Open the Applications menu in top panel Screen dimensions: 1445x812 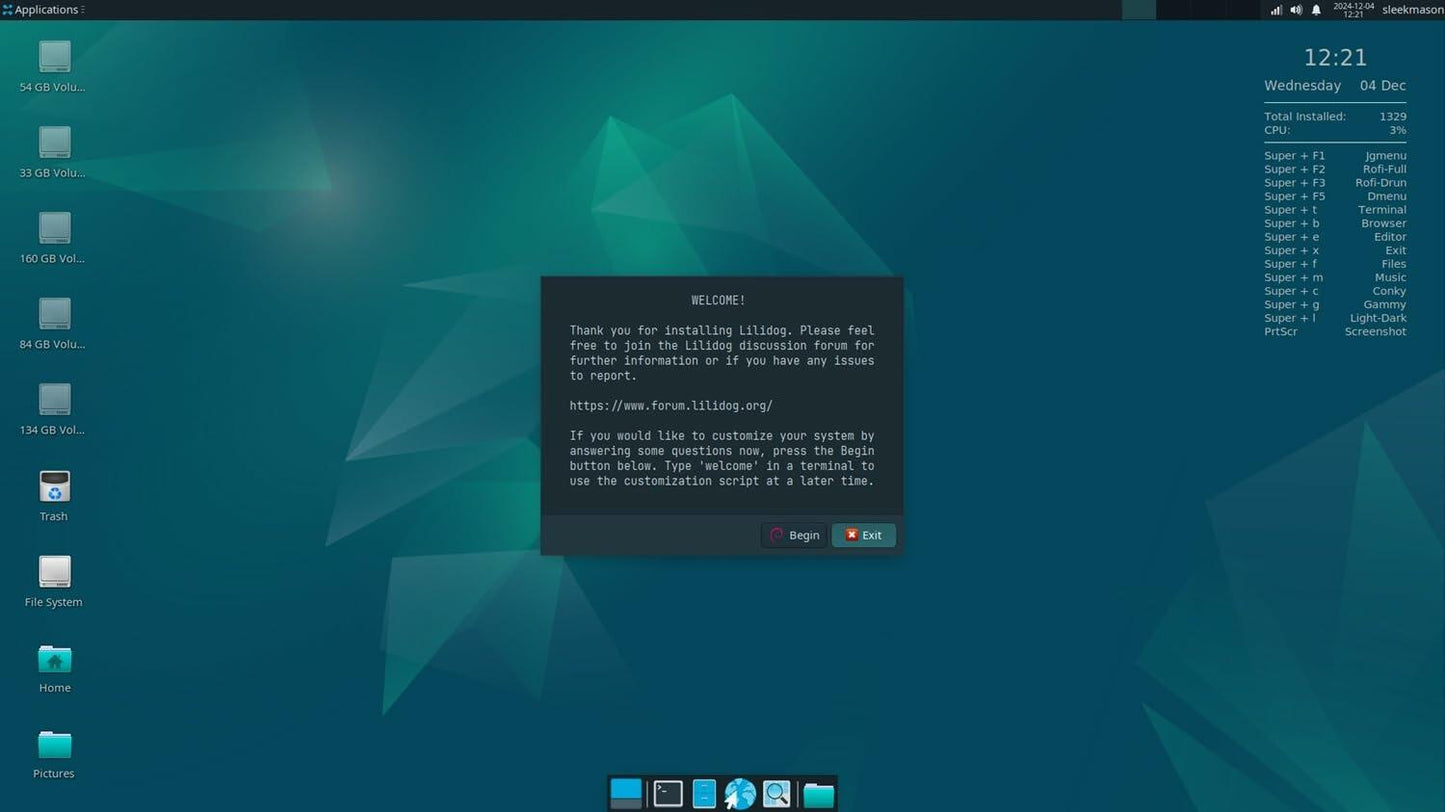(42, 10)
